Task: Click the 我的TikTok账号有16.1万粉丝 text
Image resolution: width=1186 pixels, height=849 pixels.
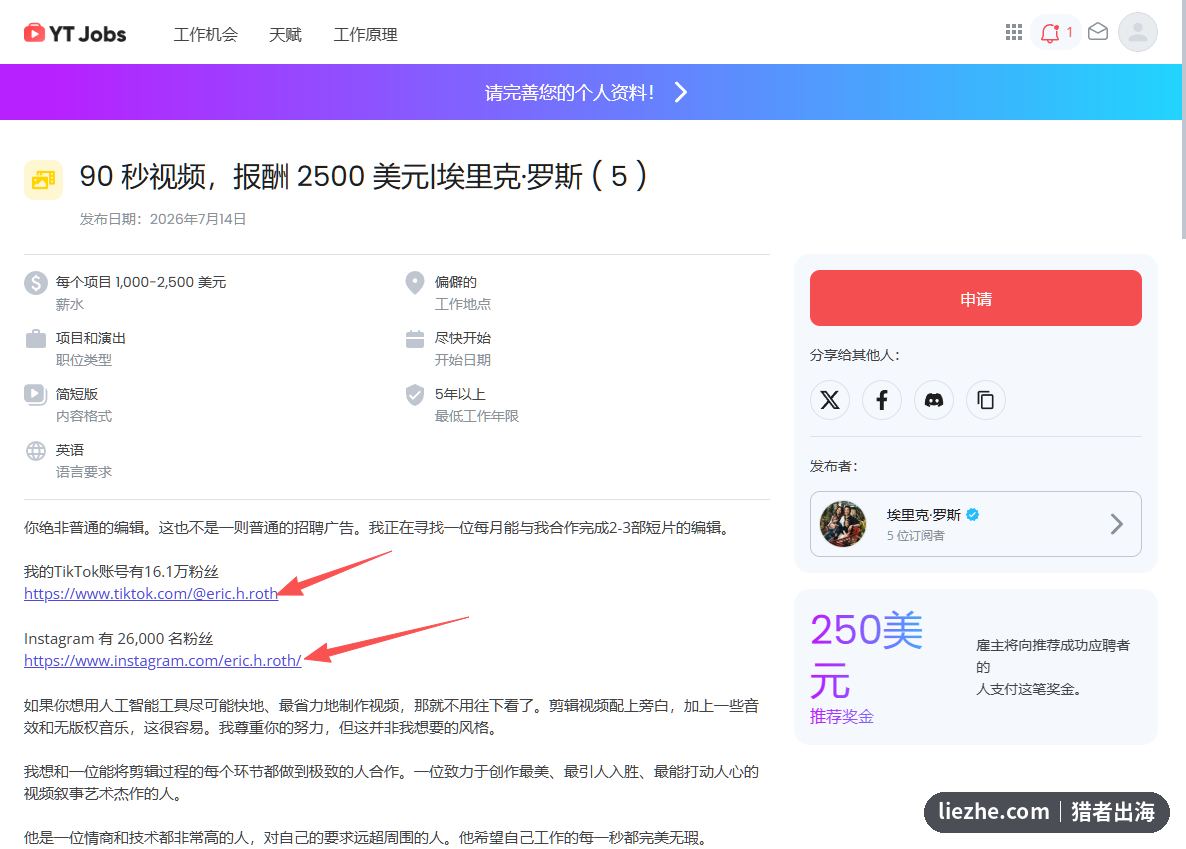Action: coord(121,571)
